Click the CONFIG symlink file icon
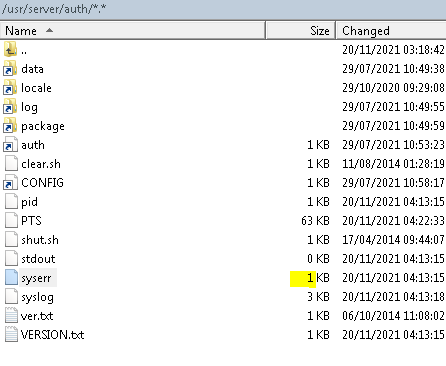Image resolution: width=446 pixels, height=366 pixels. coord(10,182)
